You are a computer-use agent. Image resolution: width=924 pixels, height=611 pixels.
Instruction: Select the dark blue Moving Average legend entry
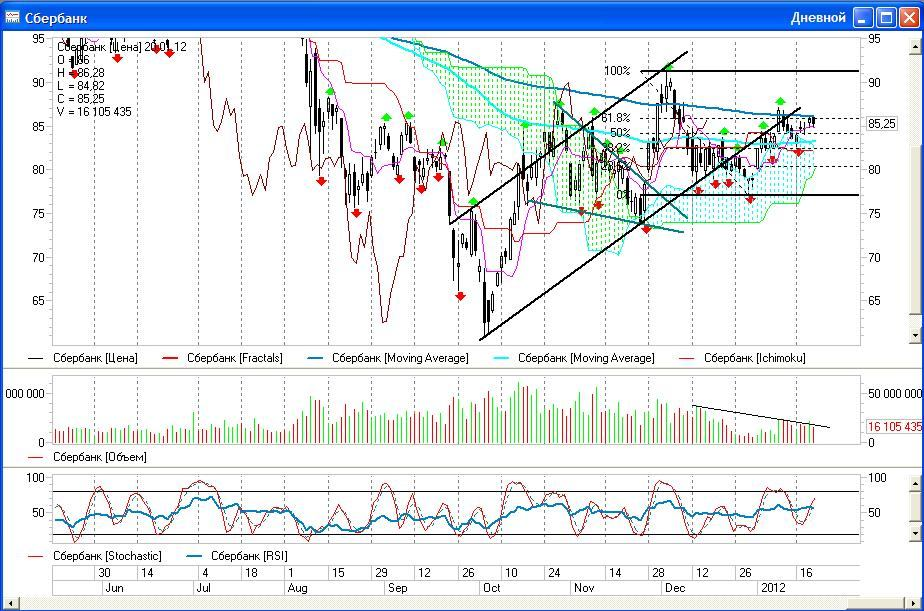388,358
